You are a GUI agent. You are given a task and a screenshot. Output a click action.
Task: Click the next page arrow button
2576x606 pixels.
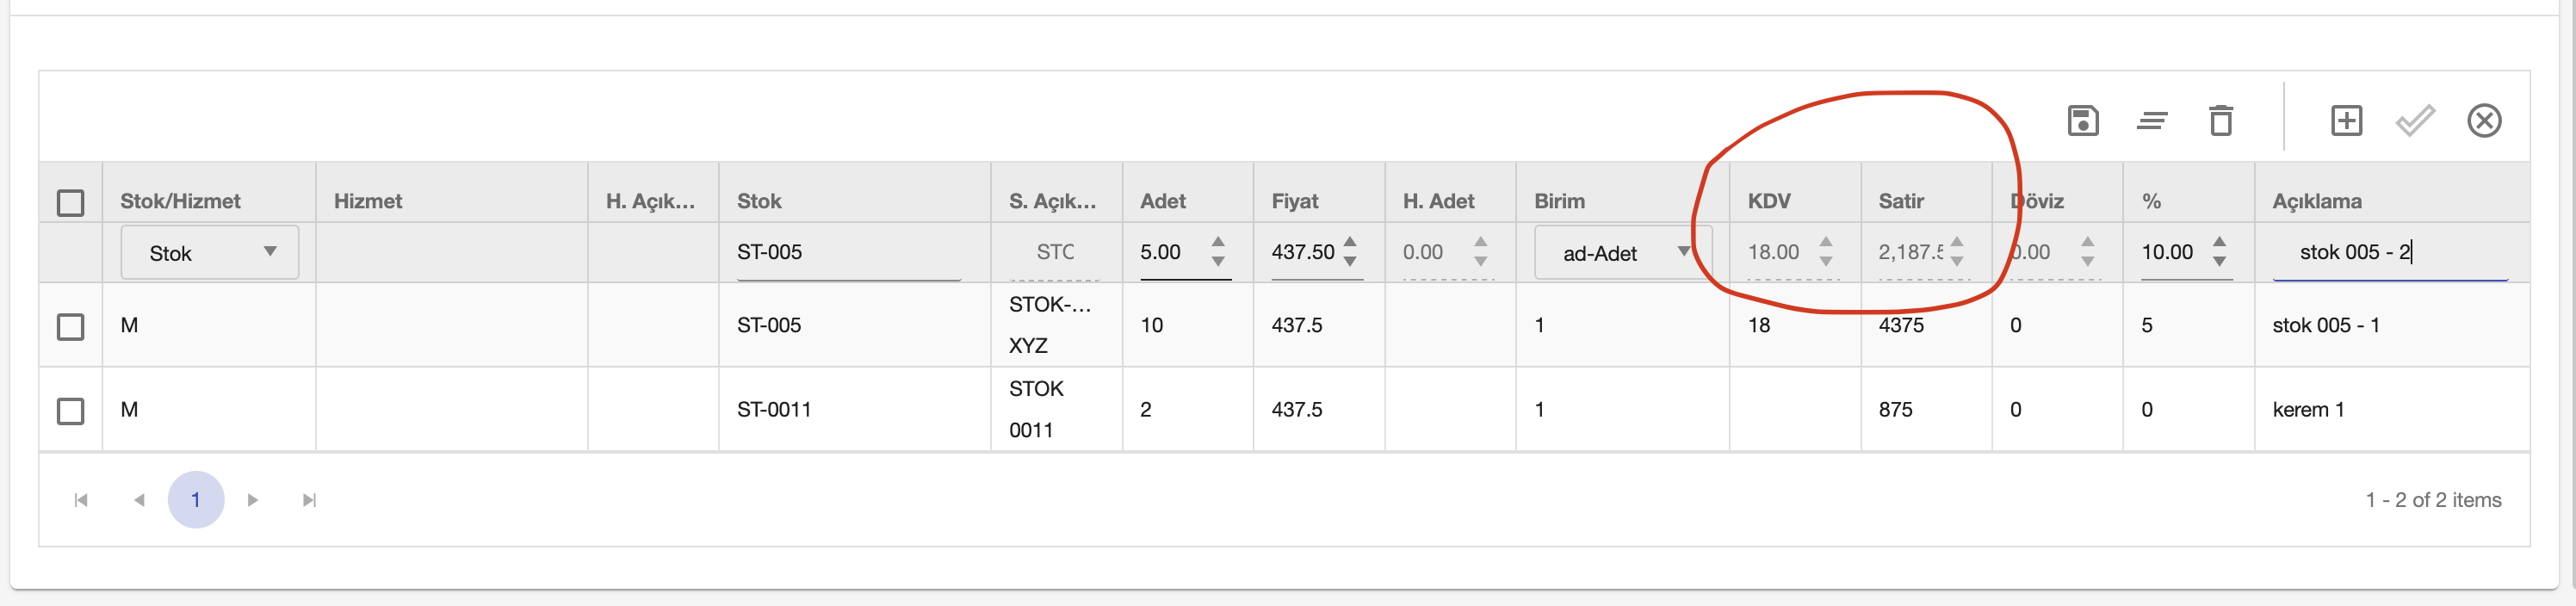pyautogui.click(x=253, y=500)
